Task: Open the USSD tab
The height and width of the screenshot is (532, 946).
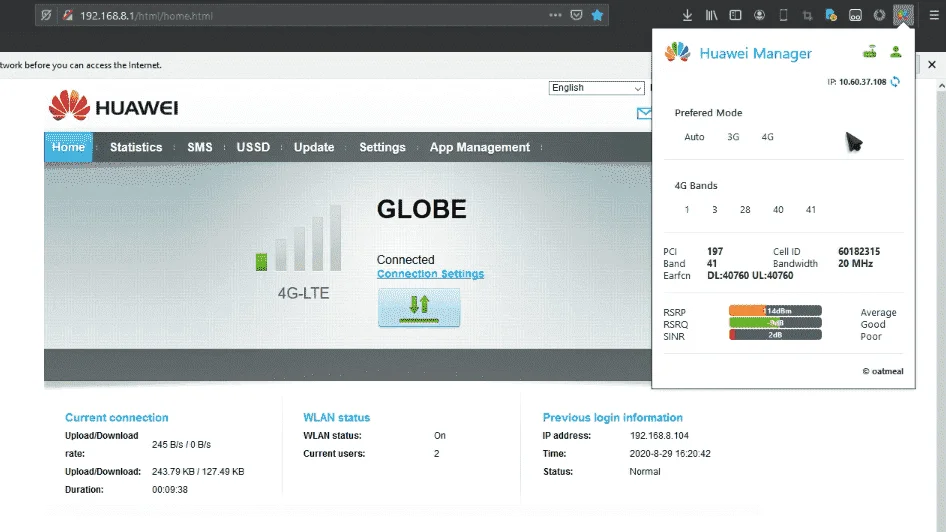Action: [x=253, y=147]
